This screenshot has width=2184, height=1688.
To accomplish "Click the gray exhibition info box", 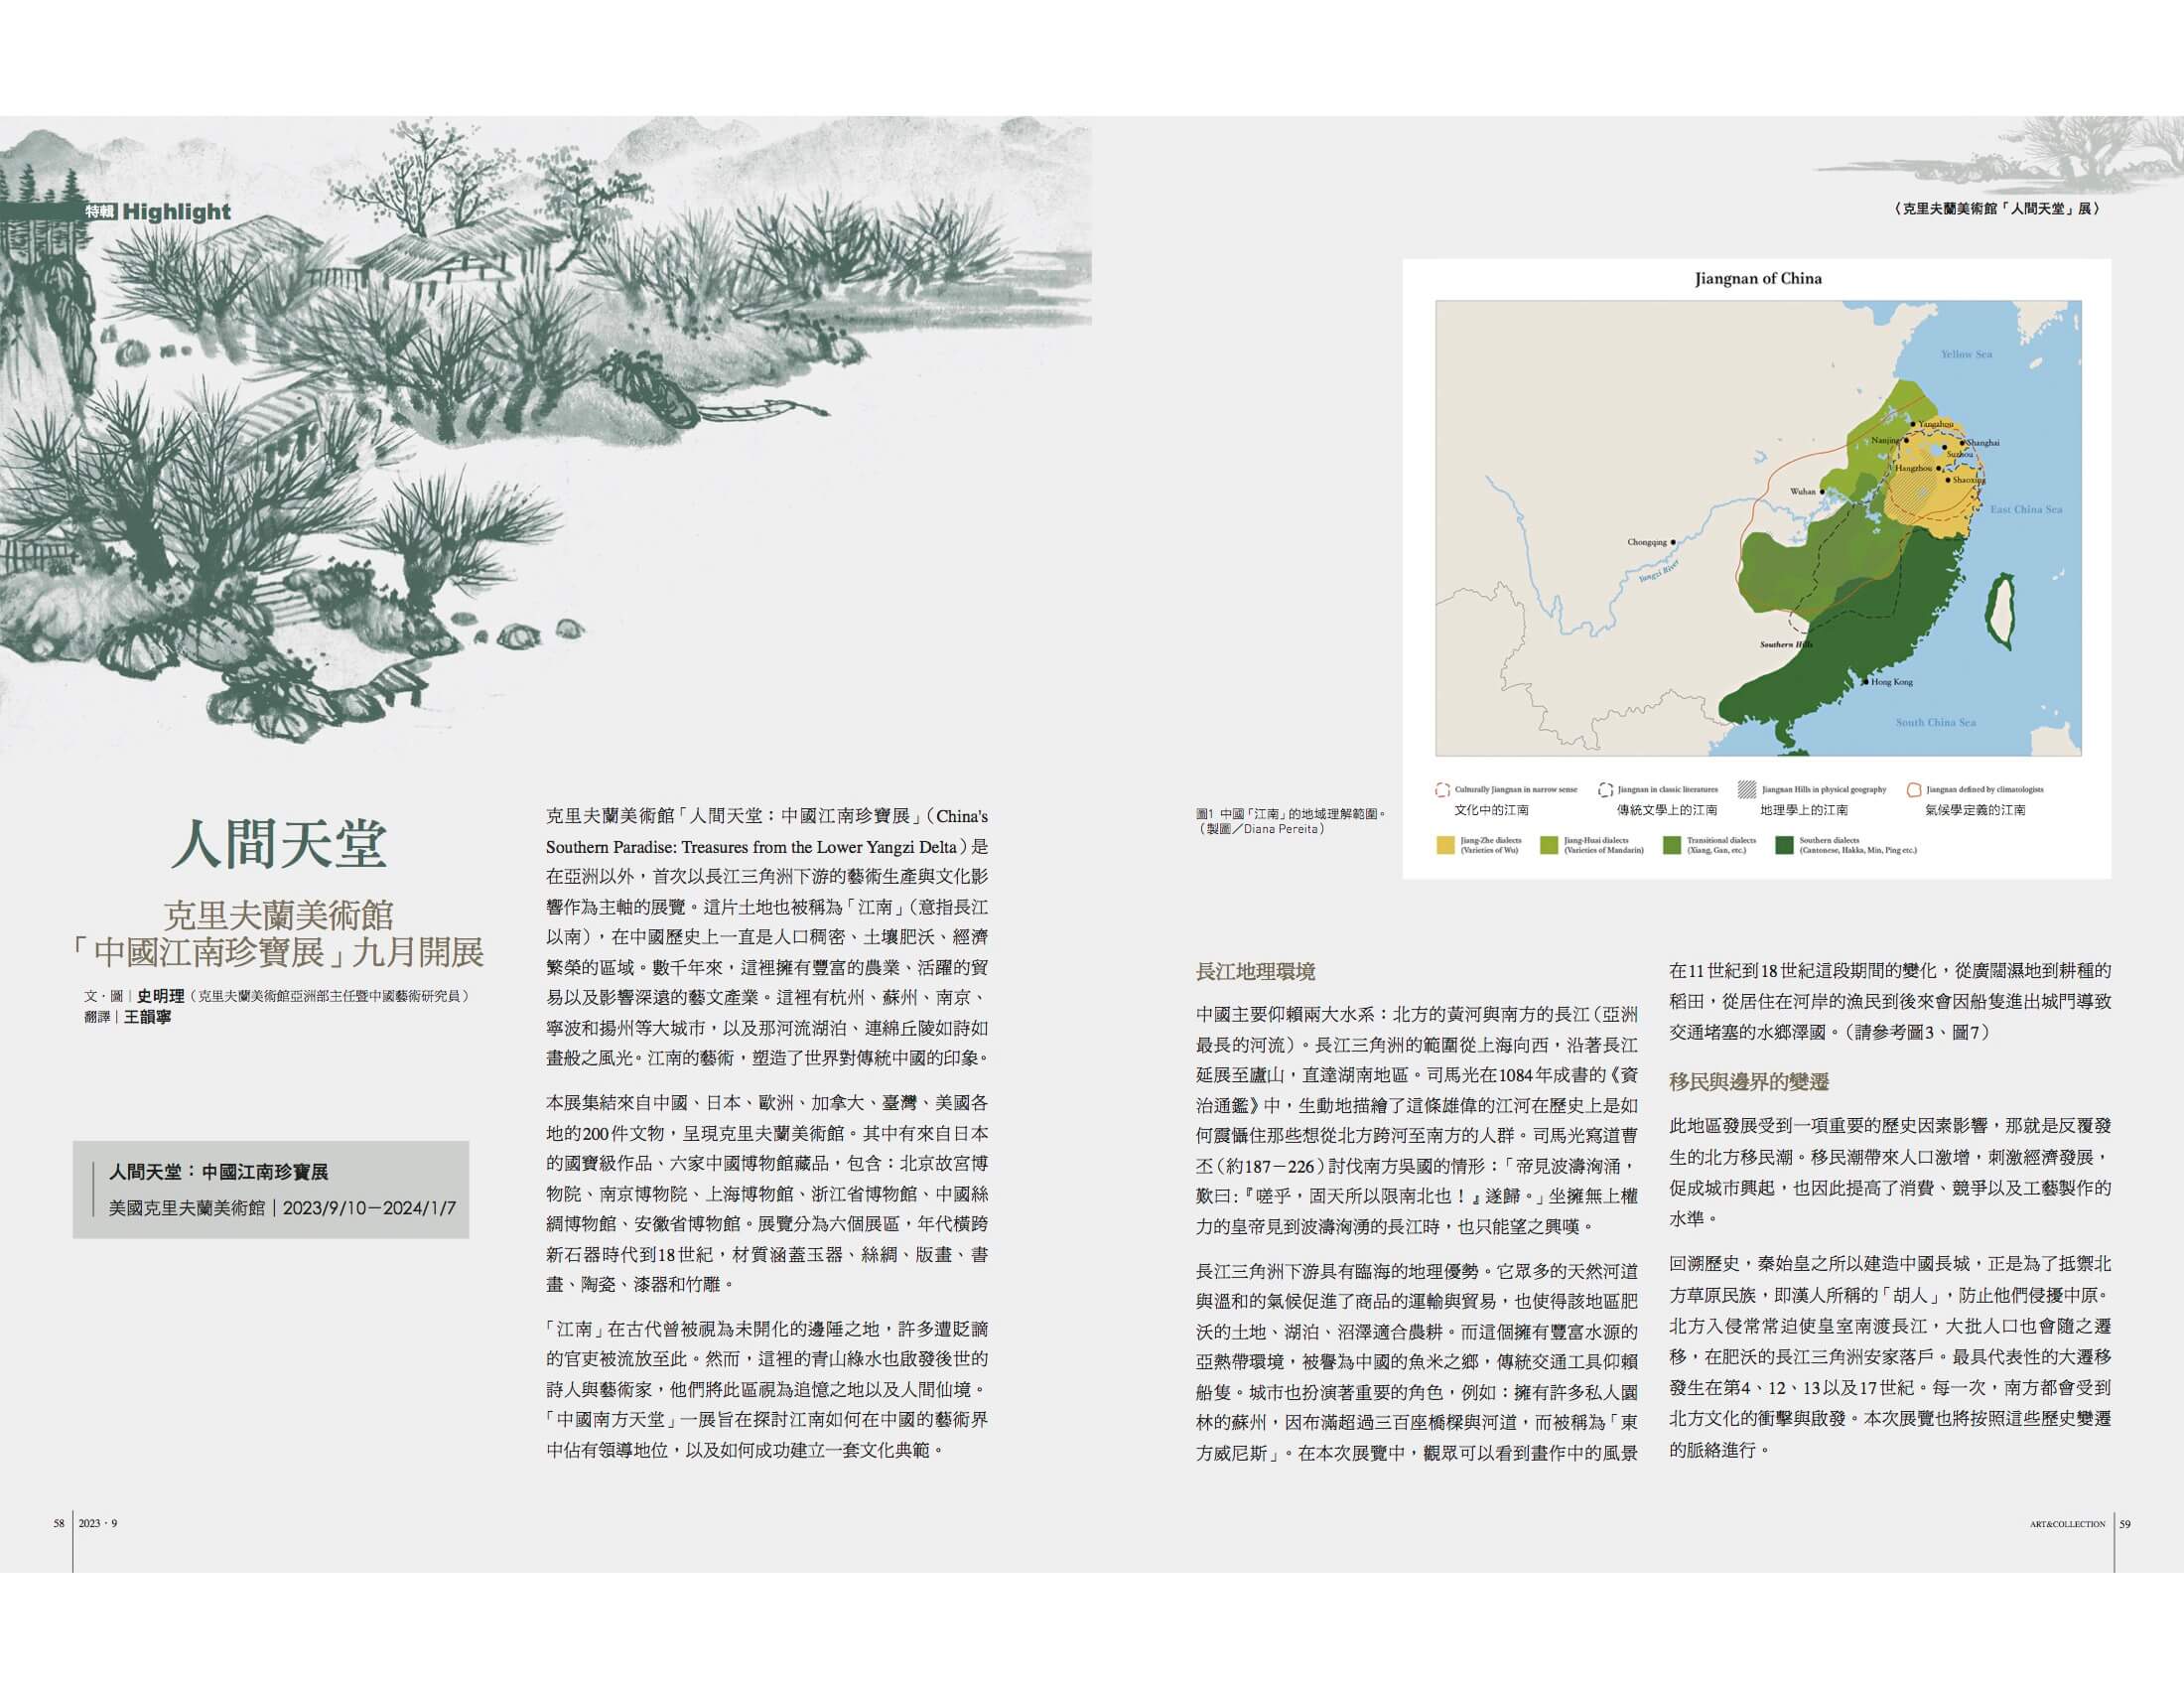I will (x=271, y=1189).
